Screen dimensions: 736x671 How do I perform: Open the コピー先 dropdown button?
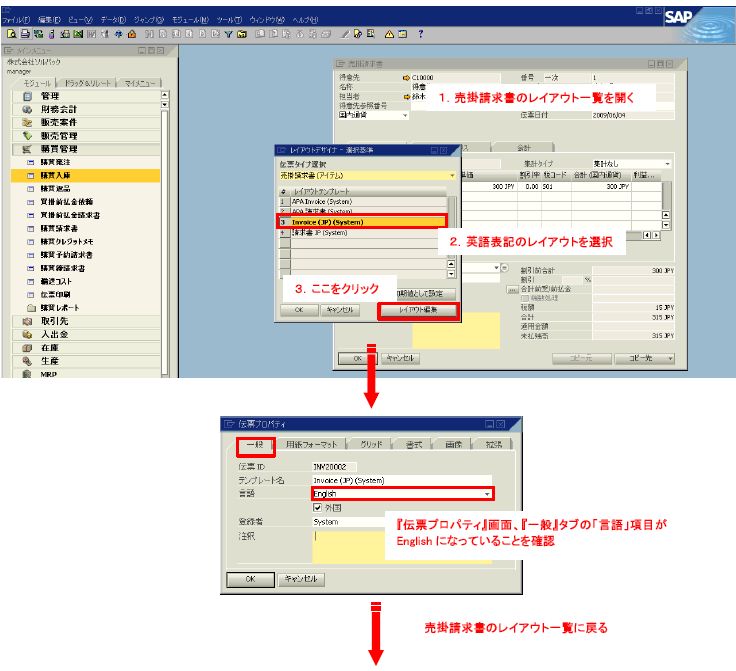pos(644,358)
